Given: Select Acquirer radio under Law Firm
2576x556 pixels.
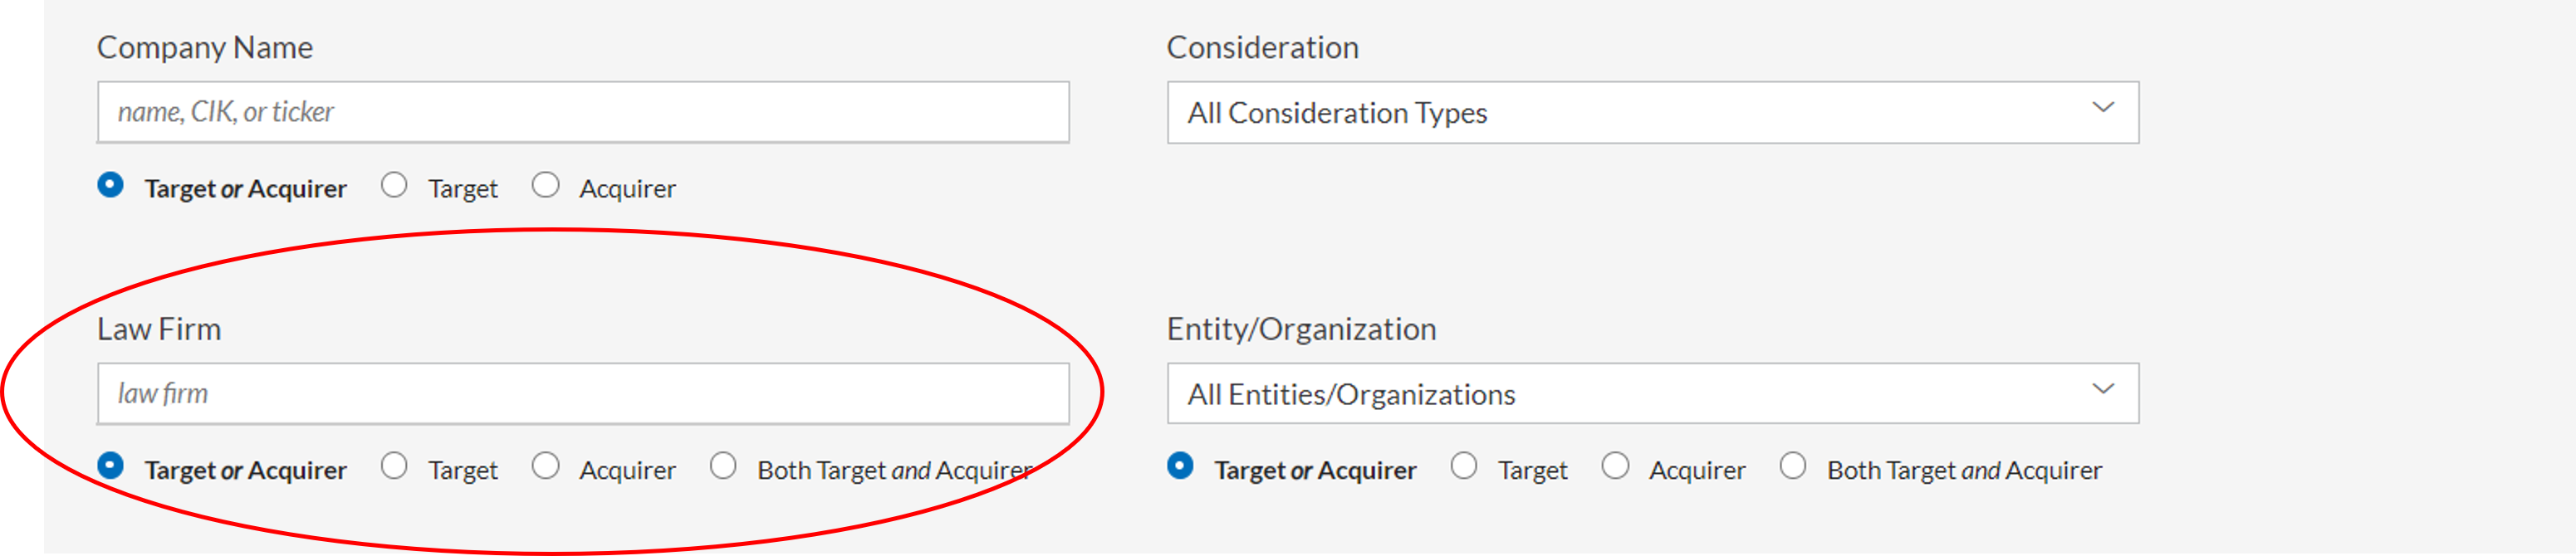Looking at the screenshot, I should (x=546, y=467).
